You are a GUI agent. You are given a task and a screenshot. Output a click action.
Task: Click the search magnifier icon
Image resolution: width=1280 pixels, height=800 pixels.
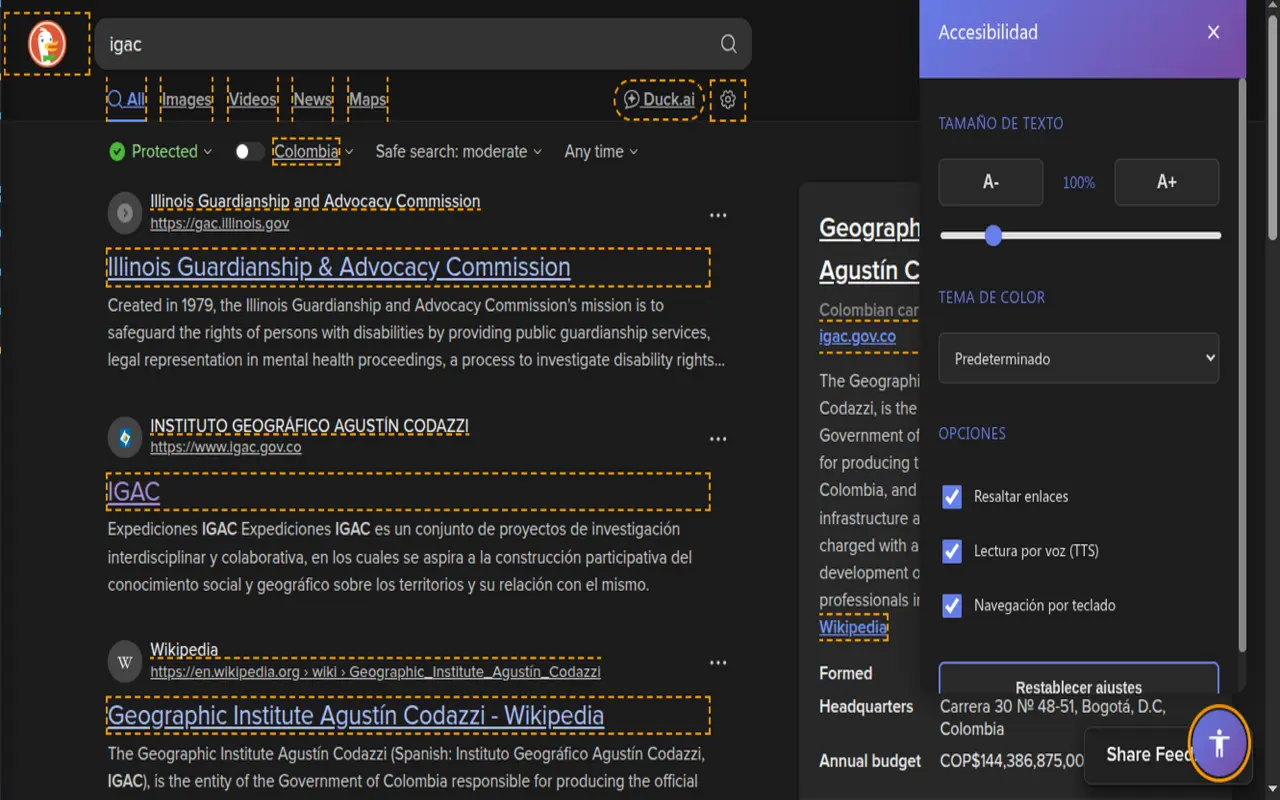point(728,44)
